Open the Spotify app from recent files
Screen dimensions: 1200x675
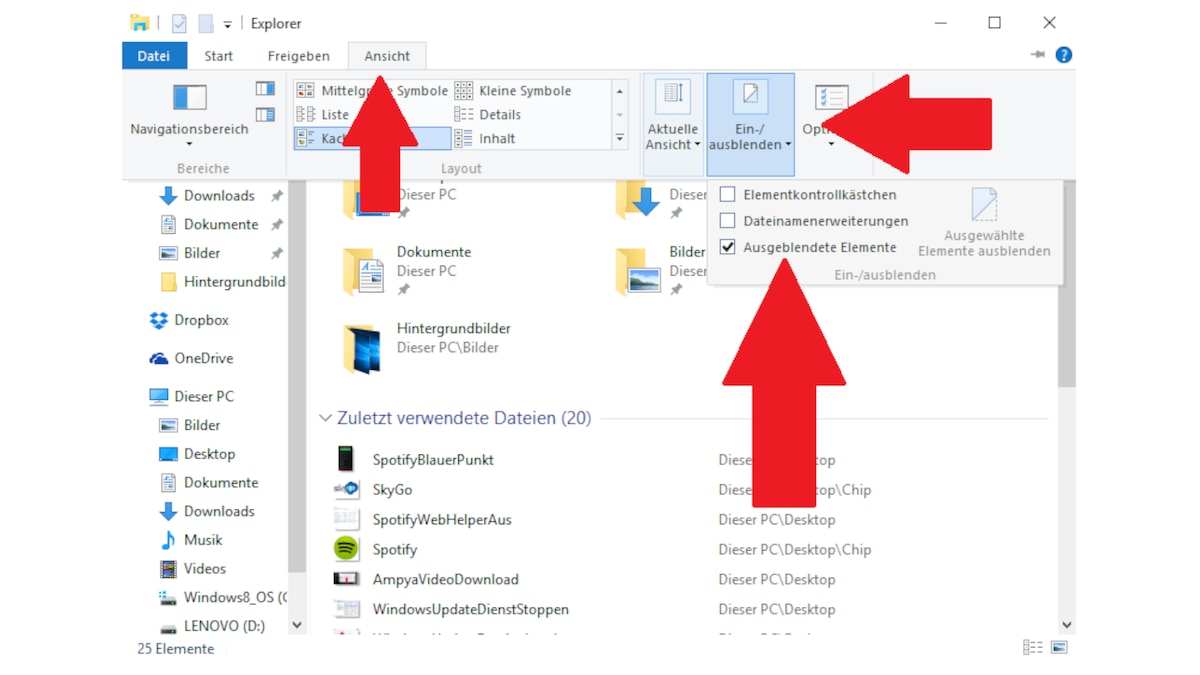(x=394, y=549)
